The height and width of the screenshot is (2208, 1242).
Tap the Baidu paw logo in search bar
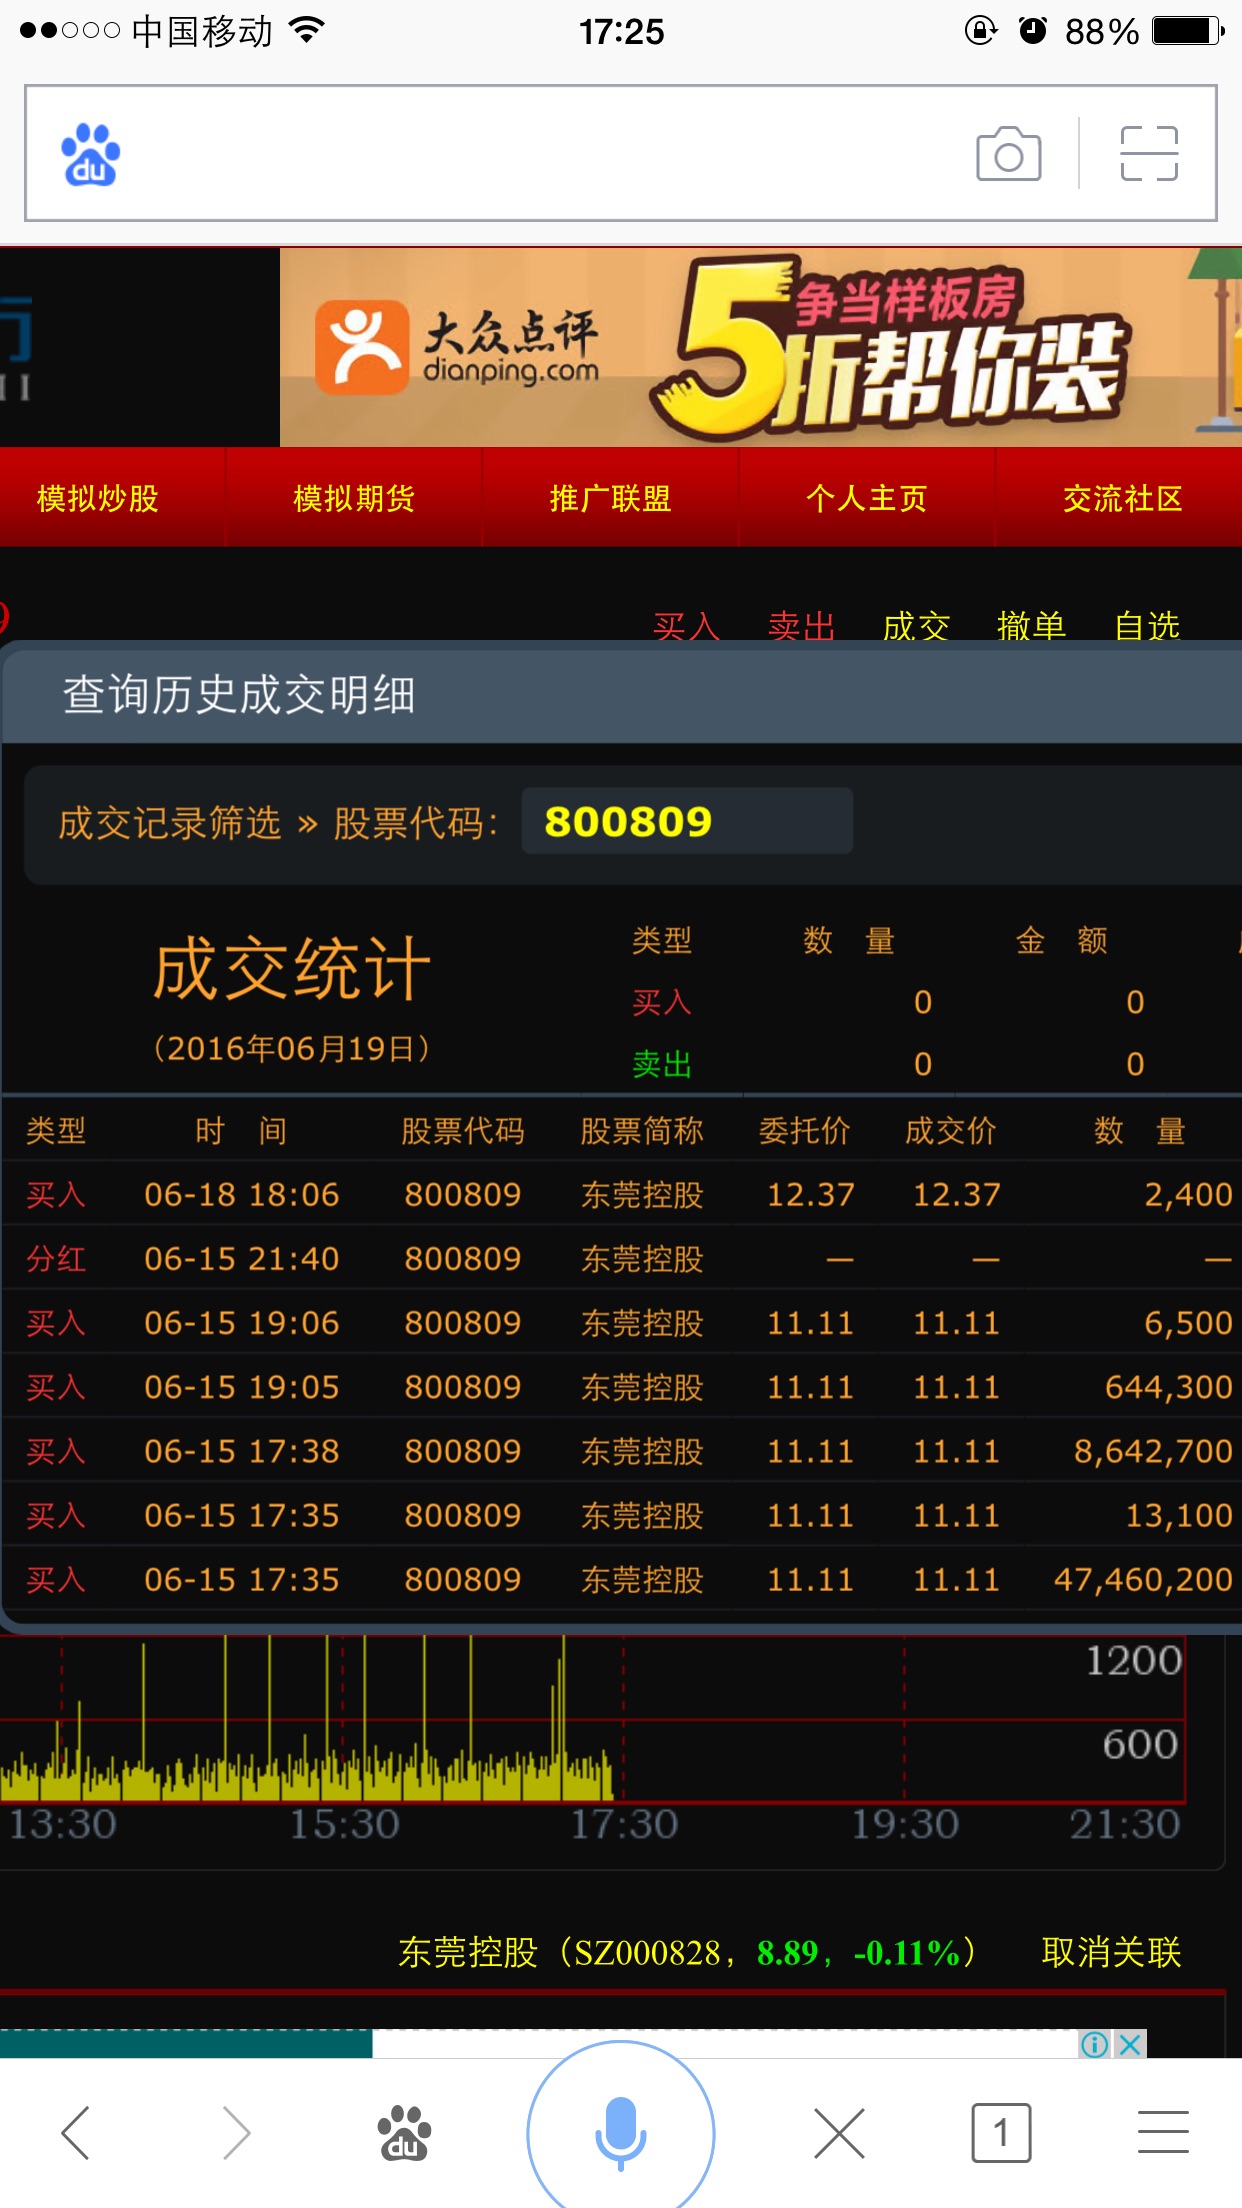click(x=90, y=155)
